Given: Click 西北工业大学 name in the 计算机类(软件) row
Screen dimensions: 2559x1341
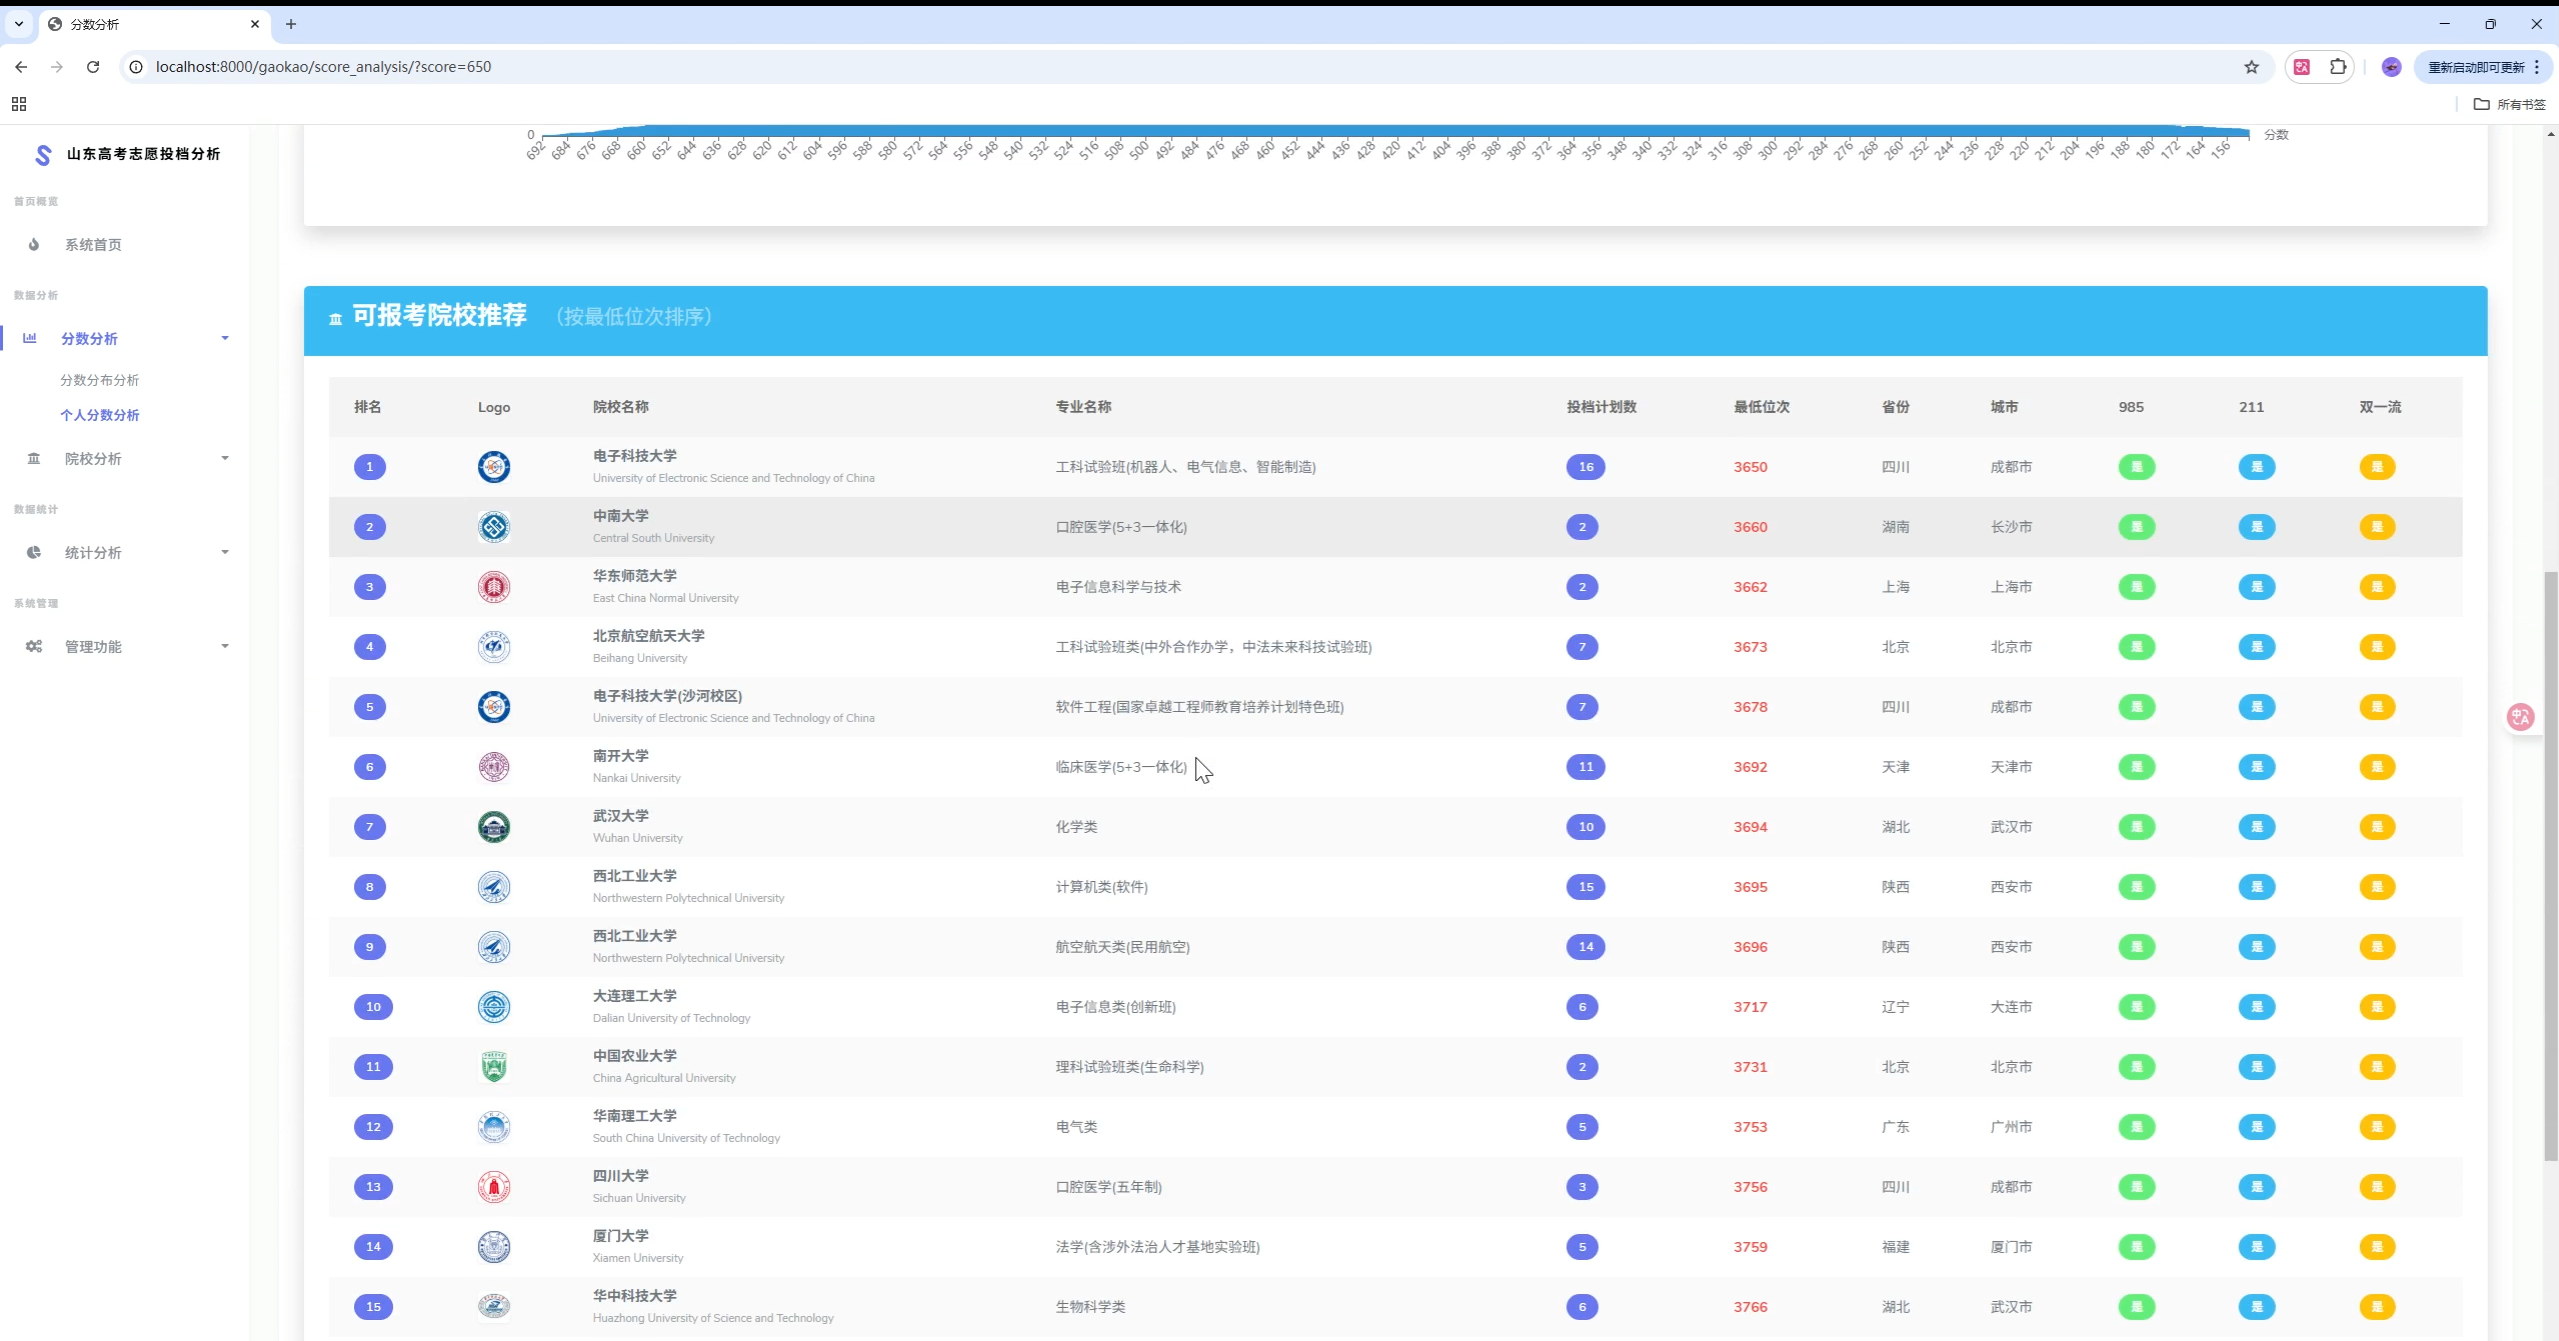Looking at the screenshot, I should point(635,876).
